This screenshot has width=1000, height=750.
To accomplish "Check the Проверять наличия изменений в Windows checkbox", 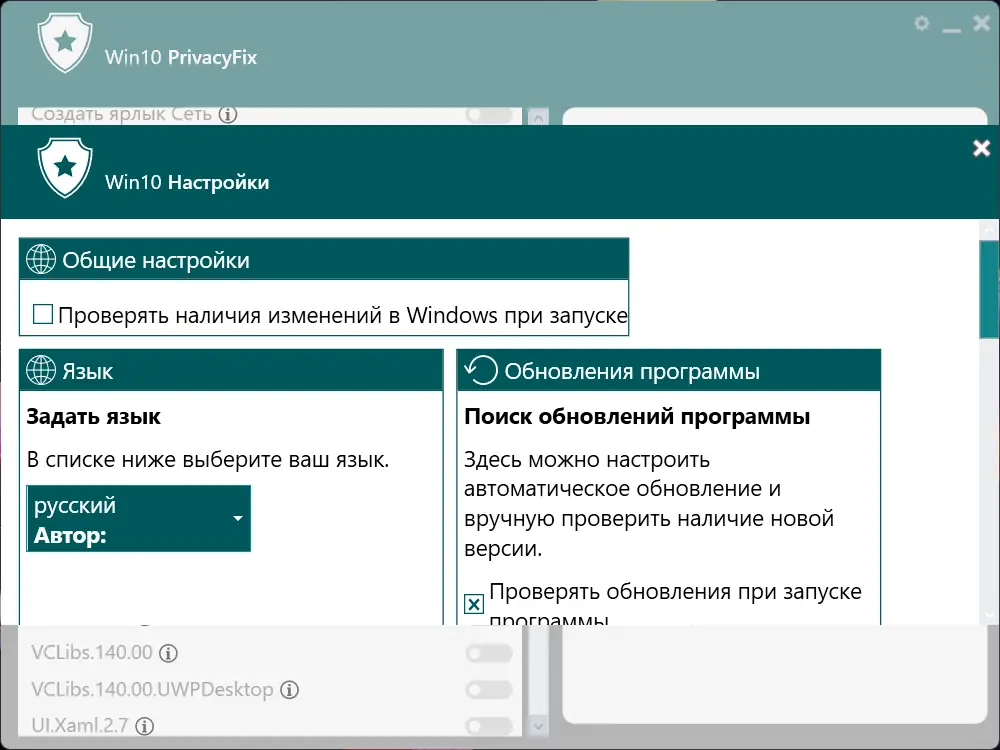I will coord(42,313).
